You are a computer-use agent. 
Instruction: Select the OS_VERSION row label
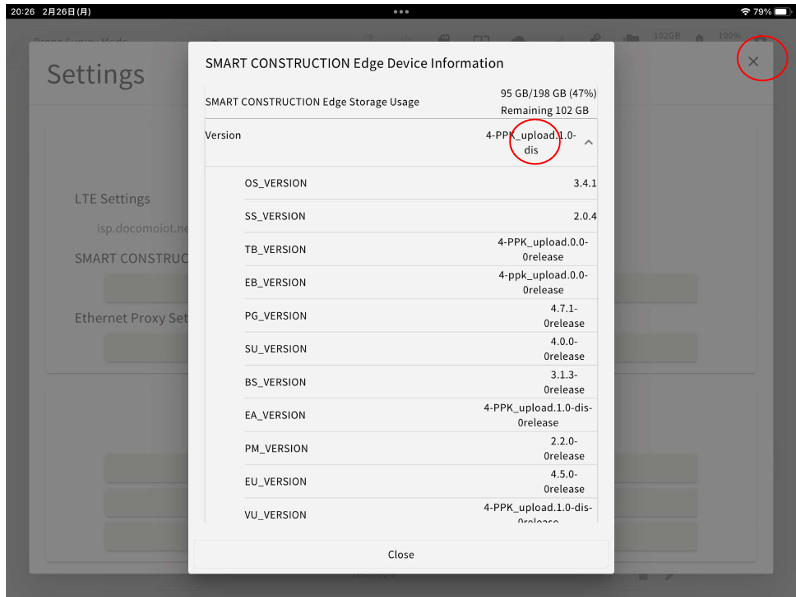tap(276, 183)
